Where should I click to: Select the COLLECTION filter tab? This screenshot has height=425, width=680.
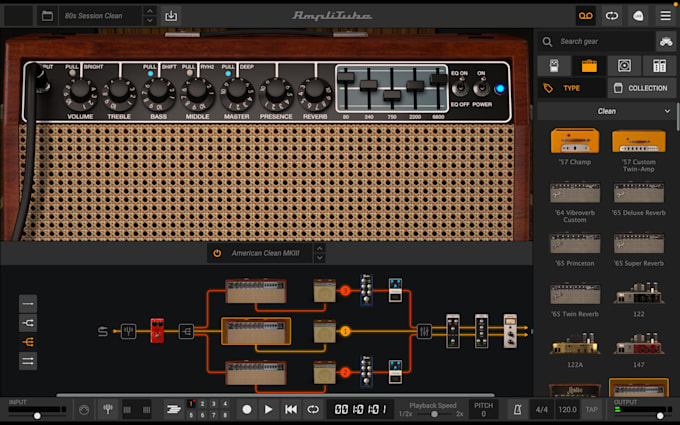pyautogui.click(x=642, y=88)
